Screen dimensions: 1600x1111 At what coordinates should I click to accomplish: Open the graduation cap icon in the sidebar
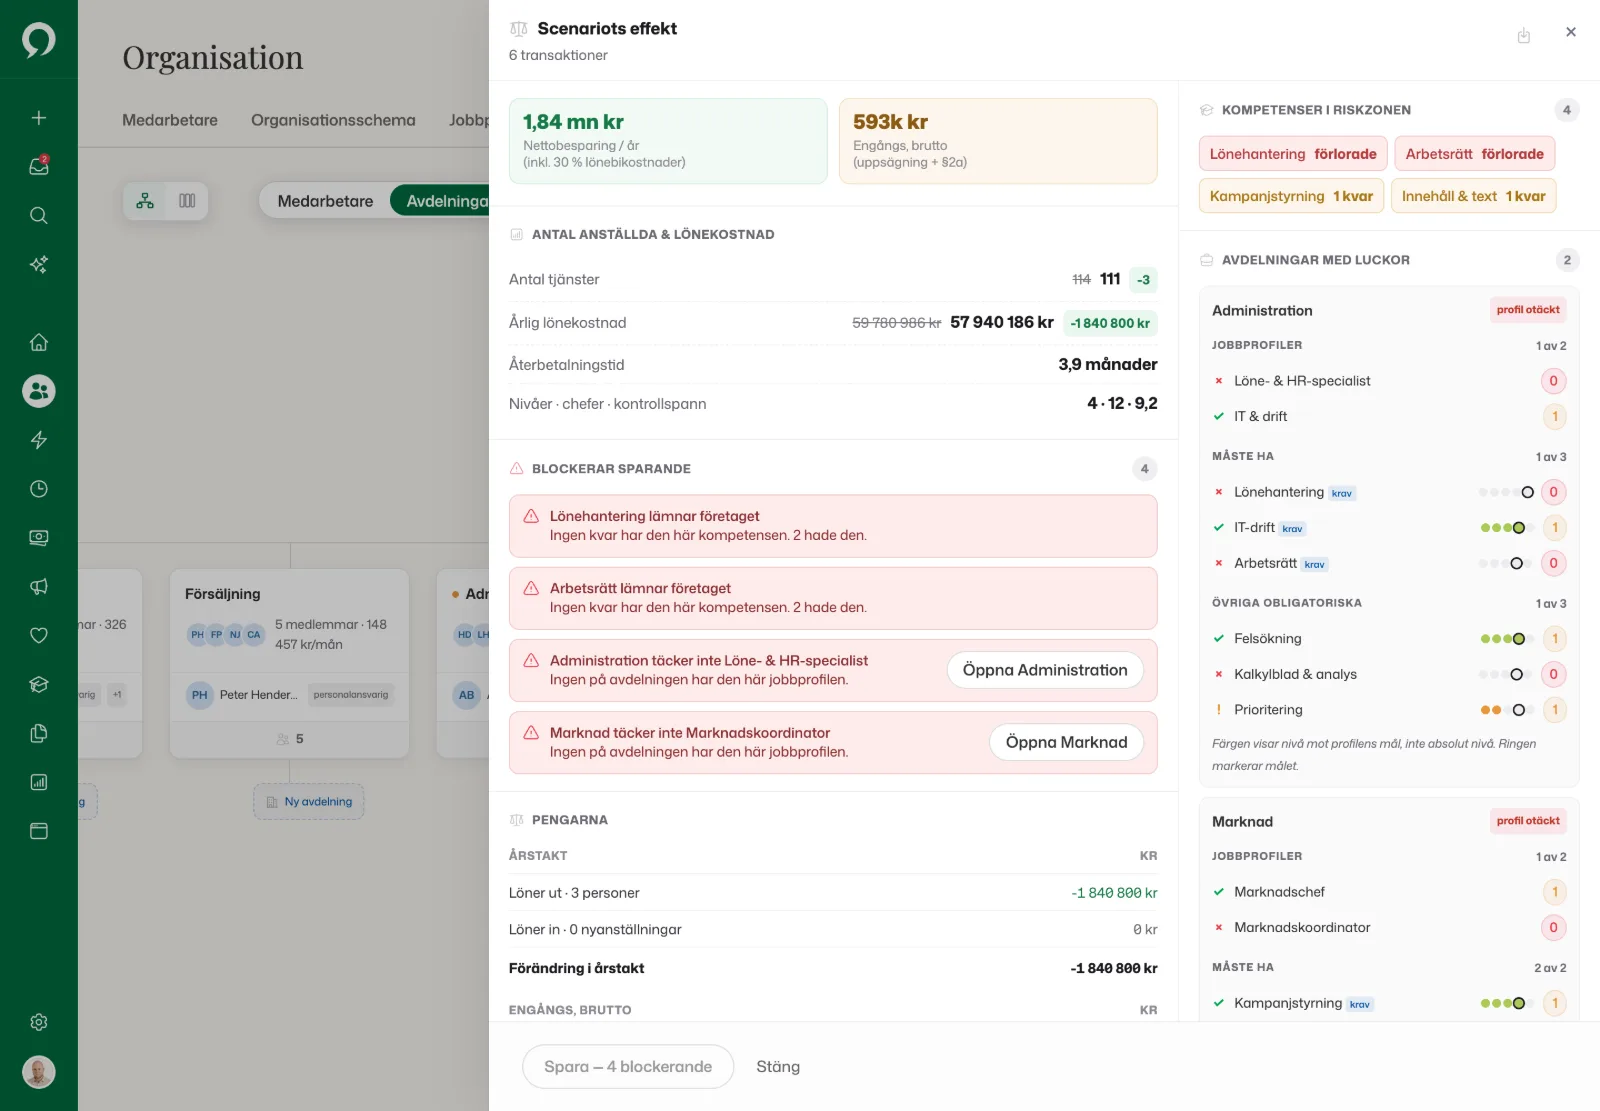coord(39,684)
